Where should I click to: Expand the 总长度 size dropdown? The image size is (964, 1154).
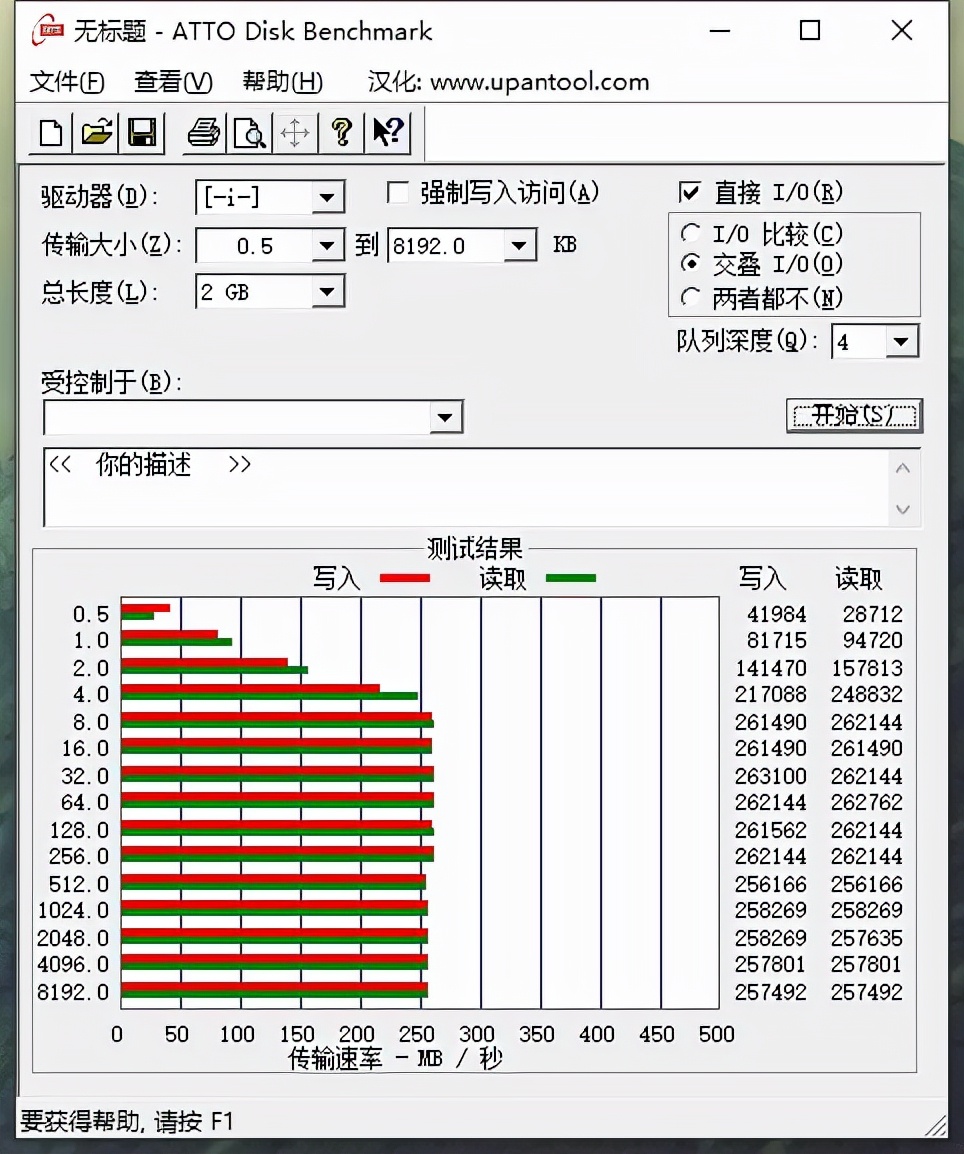pyautogui.click(x=328, y=291)
